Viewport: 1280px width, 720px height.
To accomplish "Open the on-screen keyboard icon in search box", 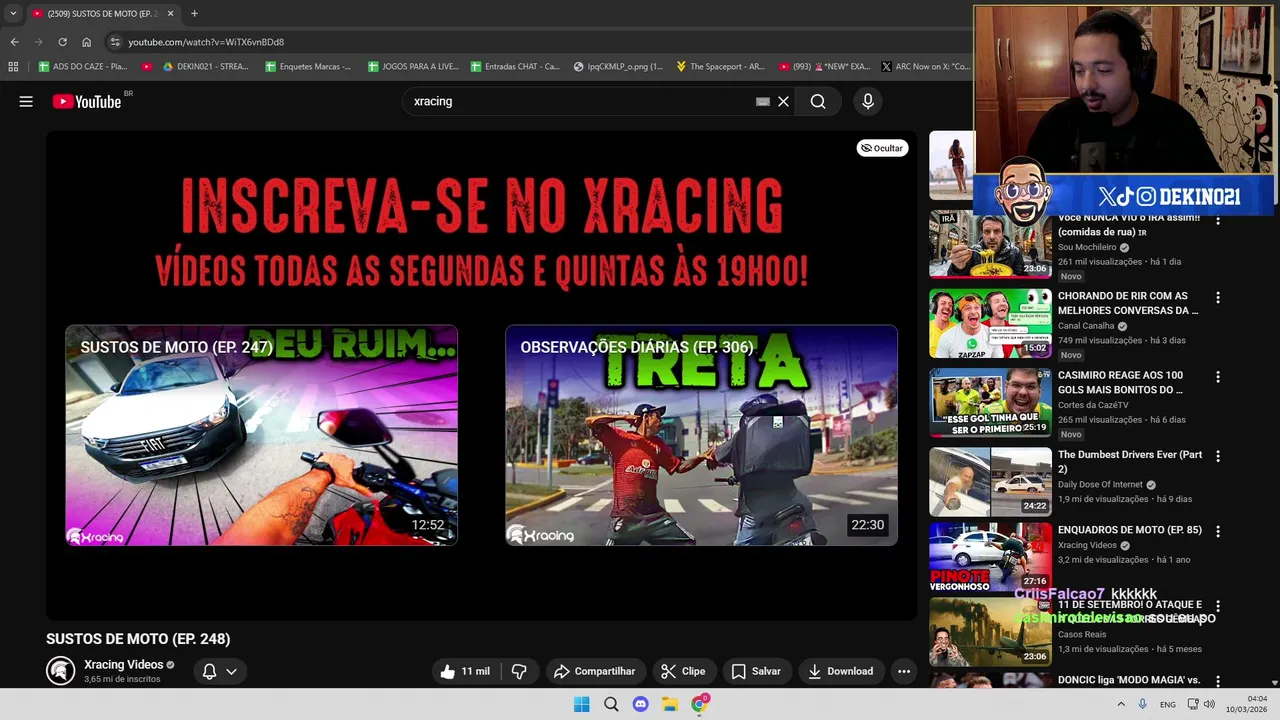I will pos(763,101).
